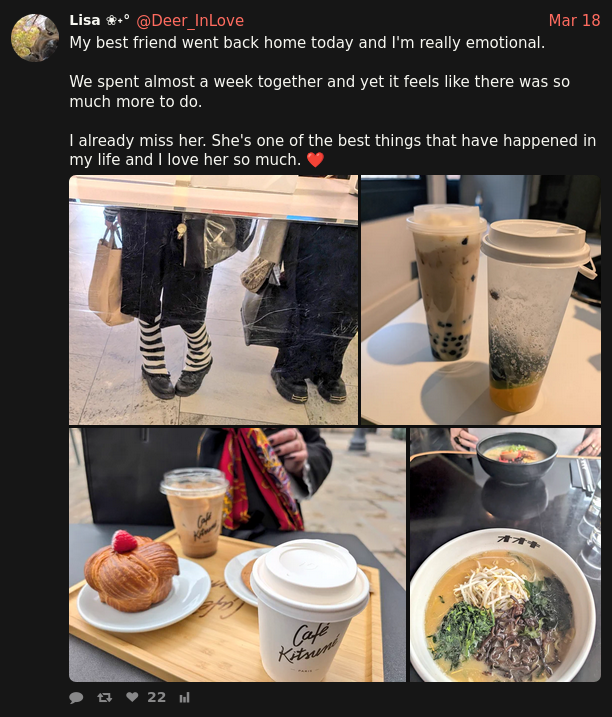The width and height of the screenshot is (612, 717).
Task: Click the red heart emoji in the post text
Action: point(315,160)
